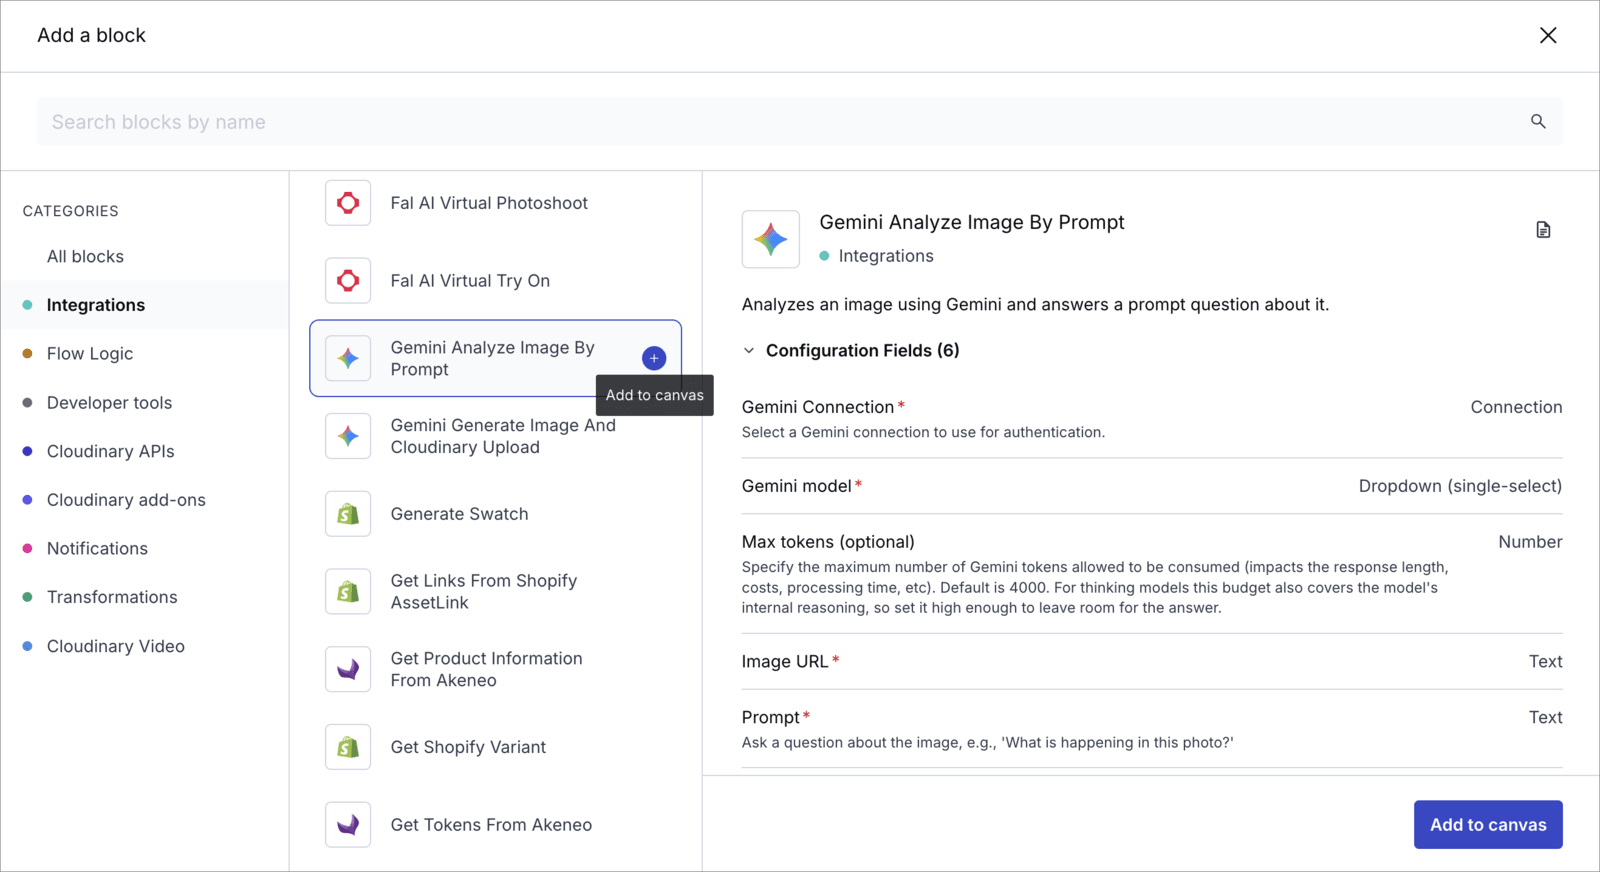Image resolution: width=1600 pixels, height=872 pixels.
Task: Click the Gemini Generate Image And Cloudinary Upload icon
Action: [x=348, y=436]
